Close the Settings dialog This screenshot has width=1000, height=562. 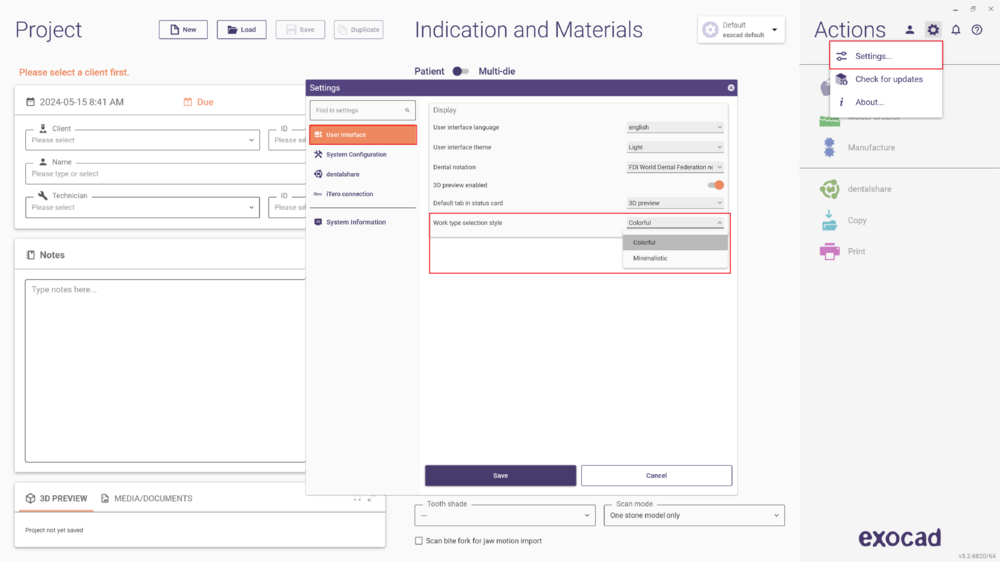click(731, 88)
